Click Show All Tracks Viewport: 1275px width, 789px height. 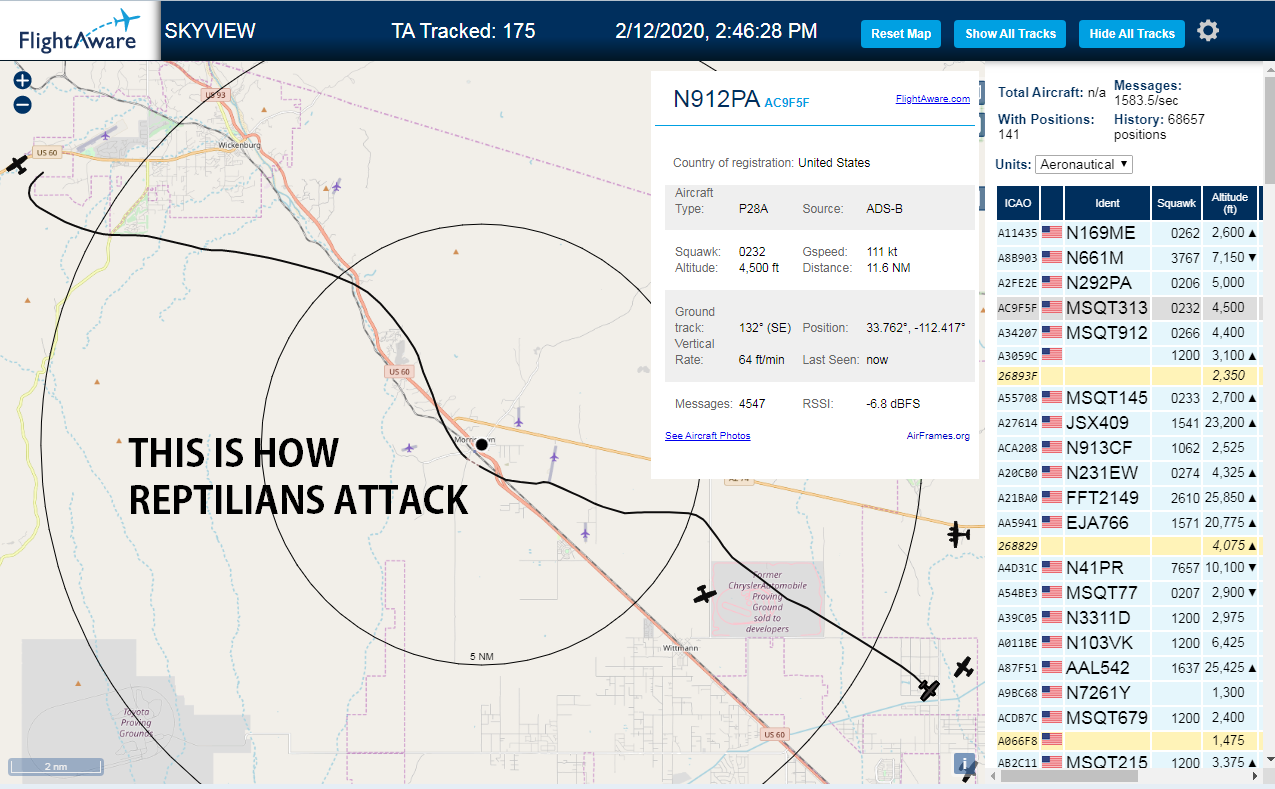pos(1010,33)
